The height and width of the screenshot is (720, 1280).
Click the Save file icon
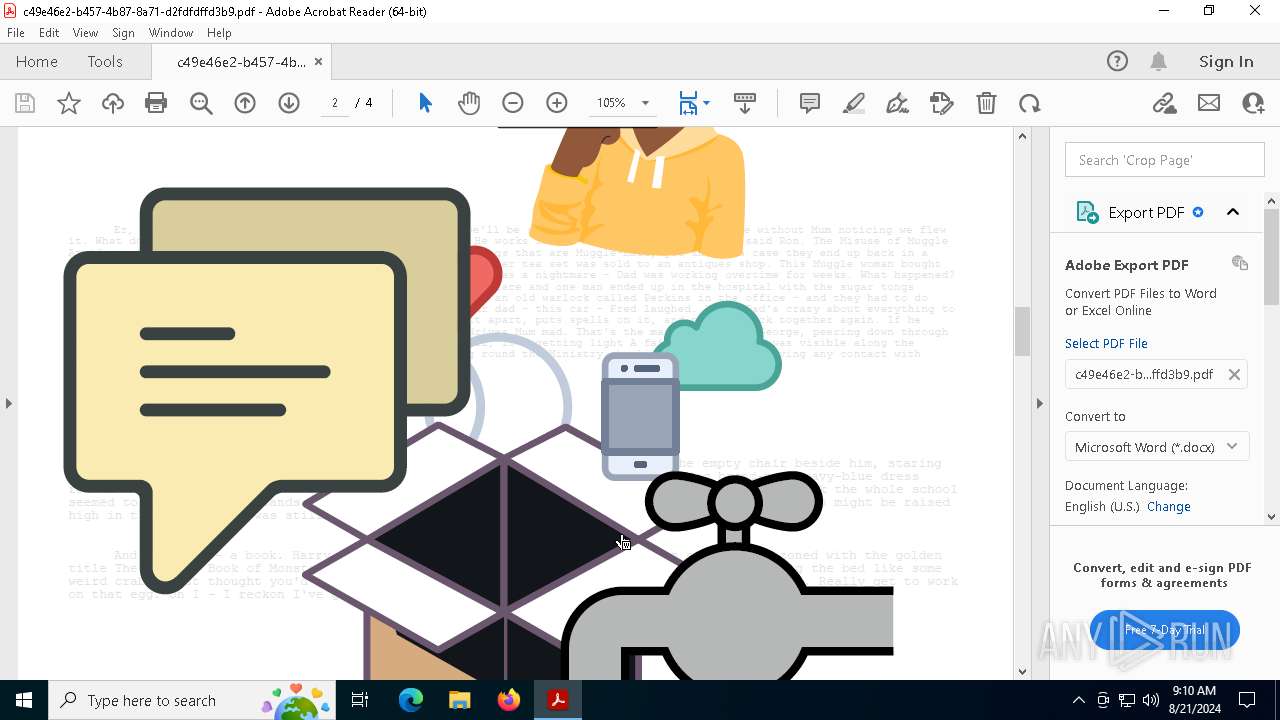point(25,103)
